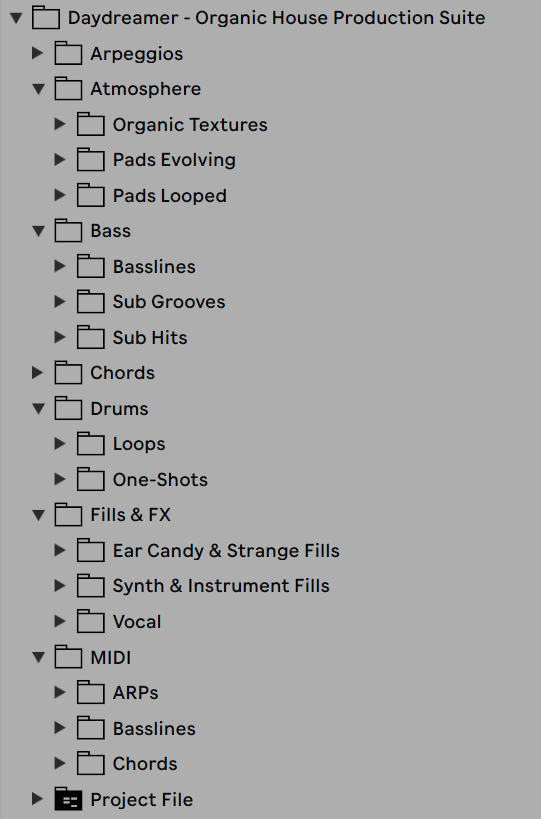Select the Sub Hits folder label

click(x=150, y=337)
